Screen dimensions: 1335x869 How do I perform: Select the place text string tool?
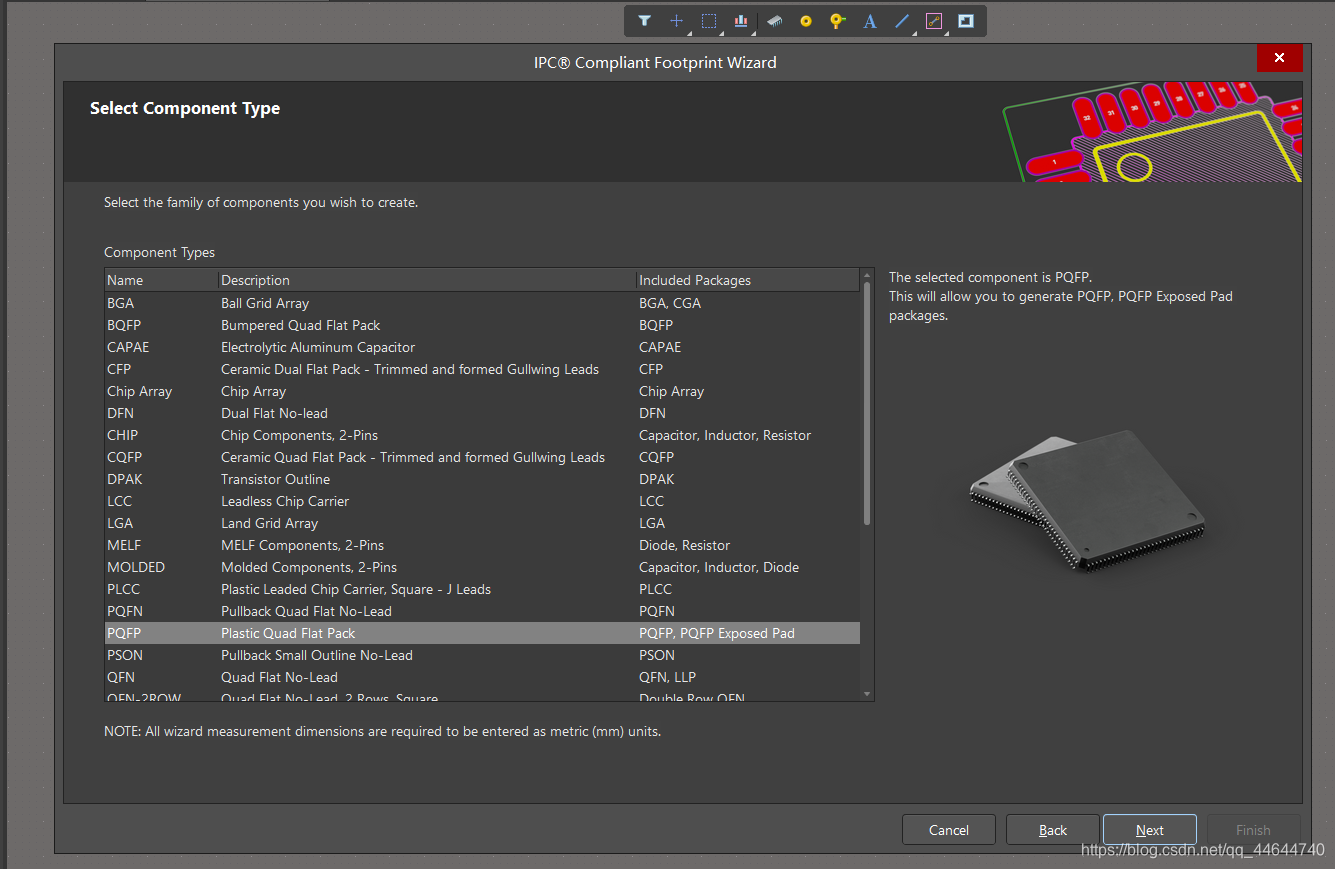tap(870, 21)
